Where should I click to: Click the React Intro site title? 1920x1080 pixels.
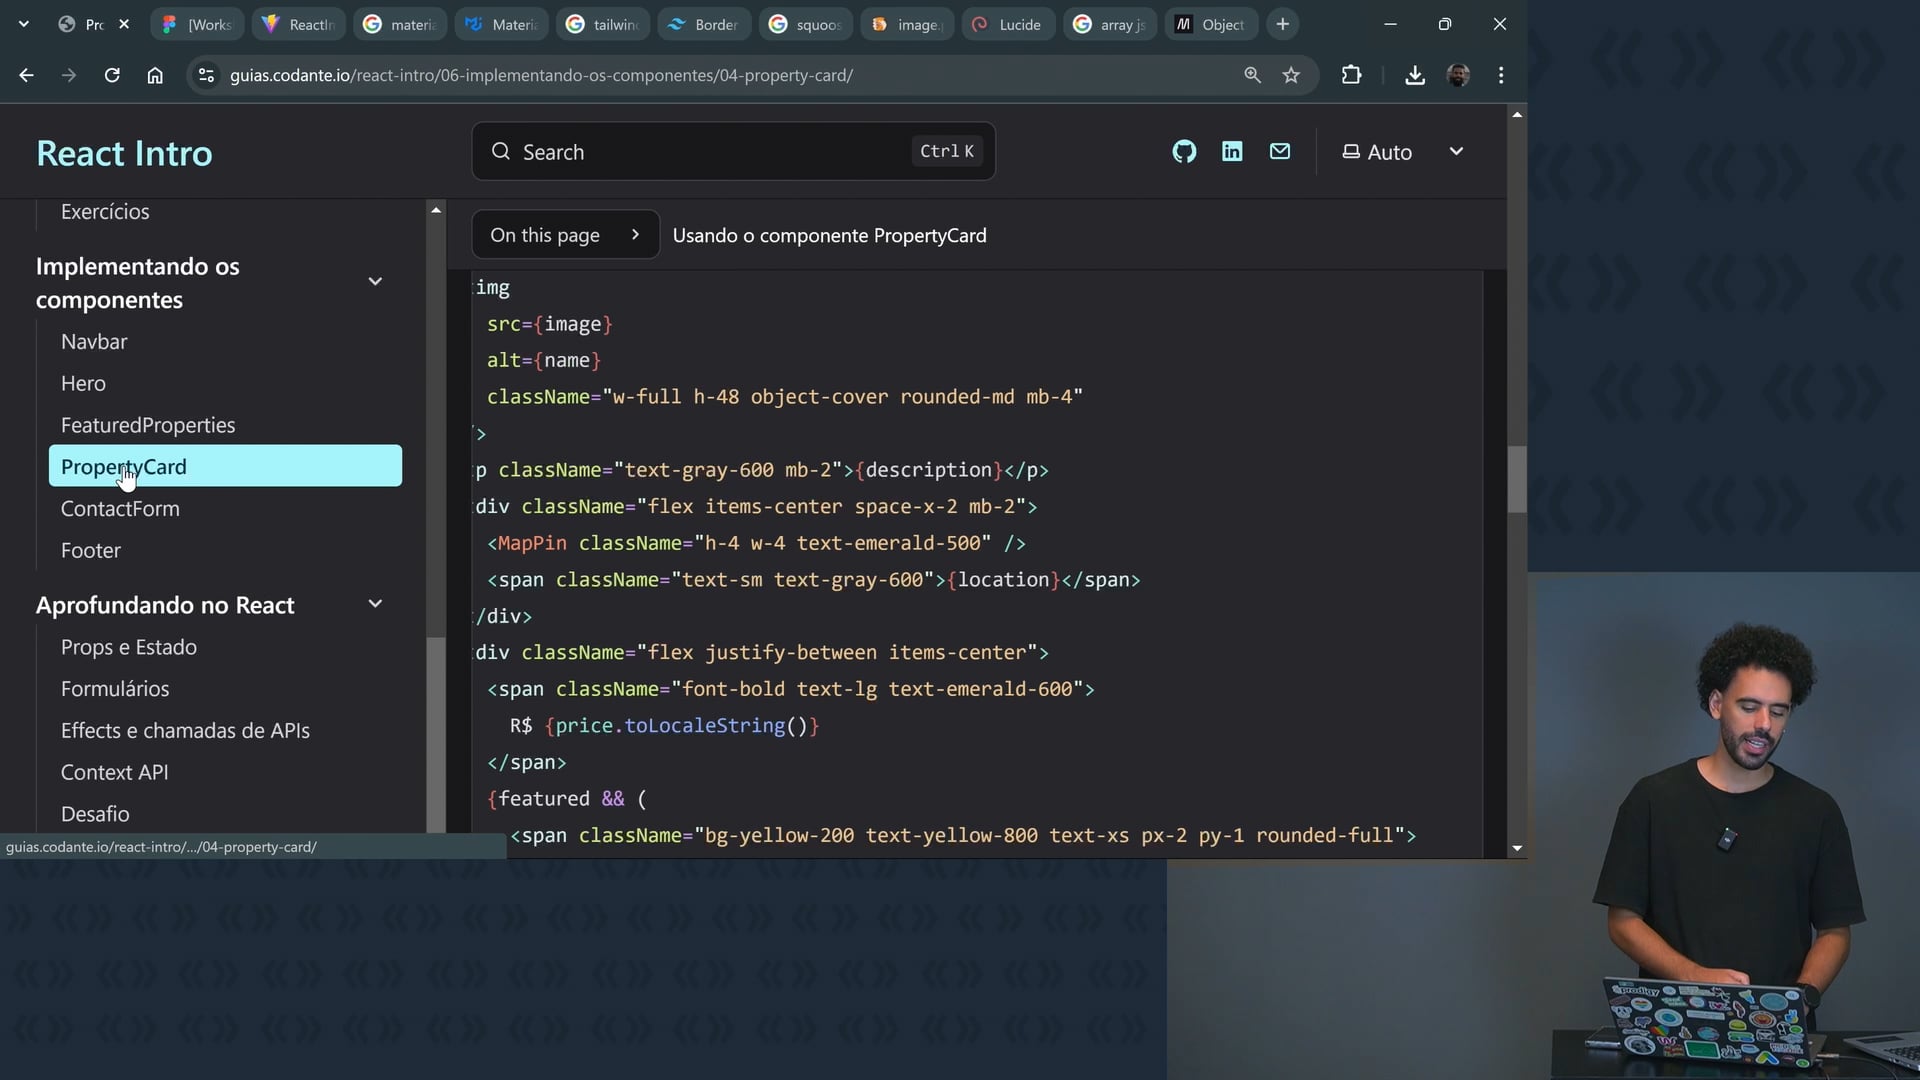[124, 153]
